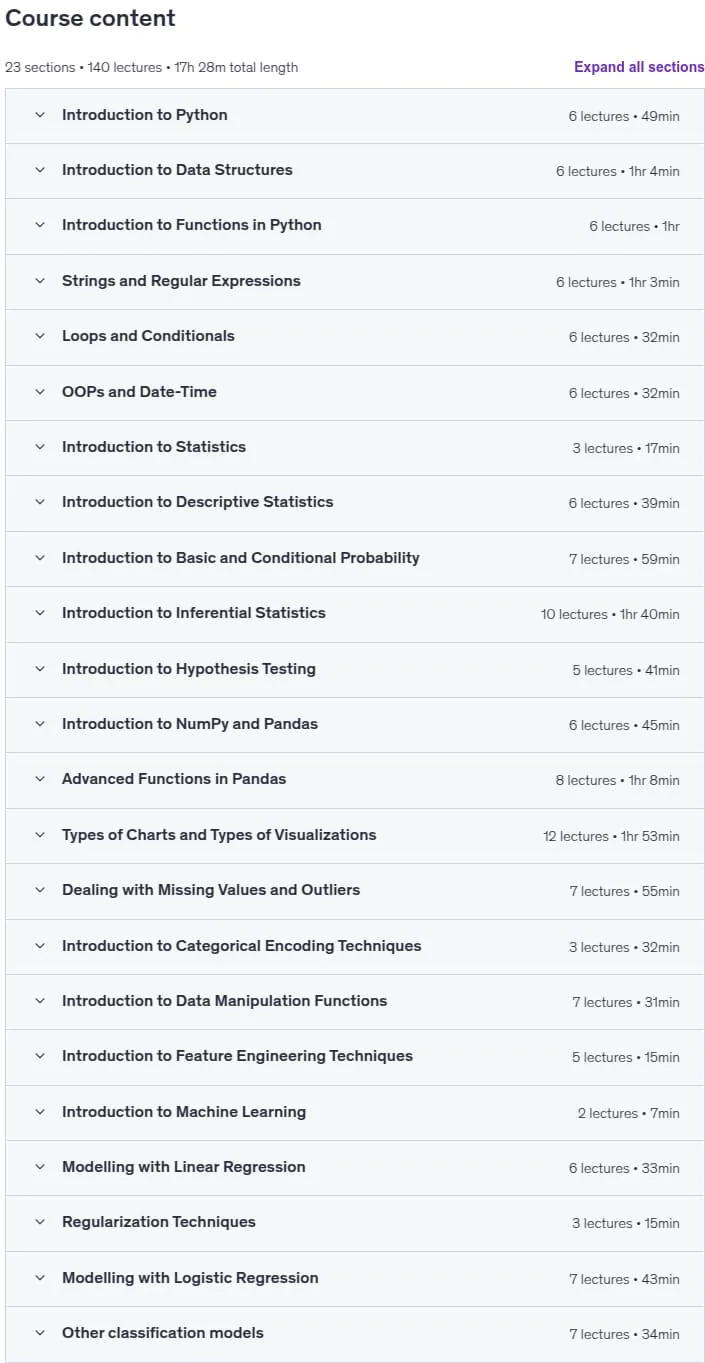Image resolution: width=705 pixels, height=1363 pixels.
Task: Expand Types of Charts and Types of Visualizations chevron
Action: 40,835
